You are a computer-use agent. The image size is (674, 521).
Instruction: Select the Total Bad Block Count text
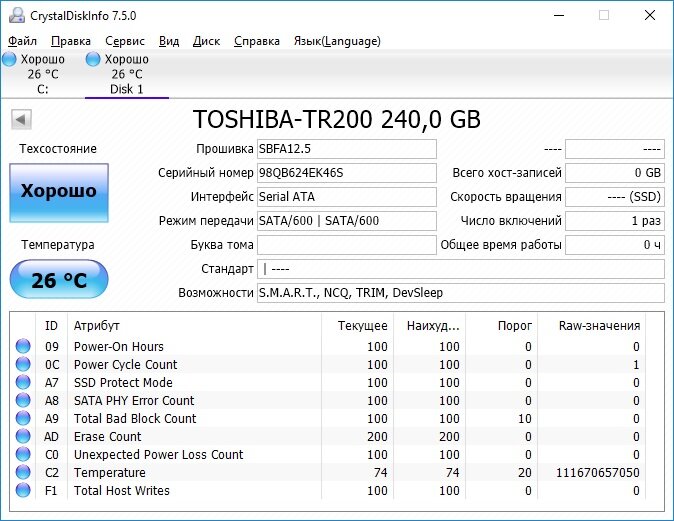135,419
